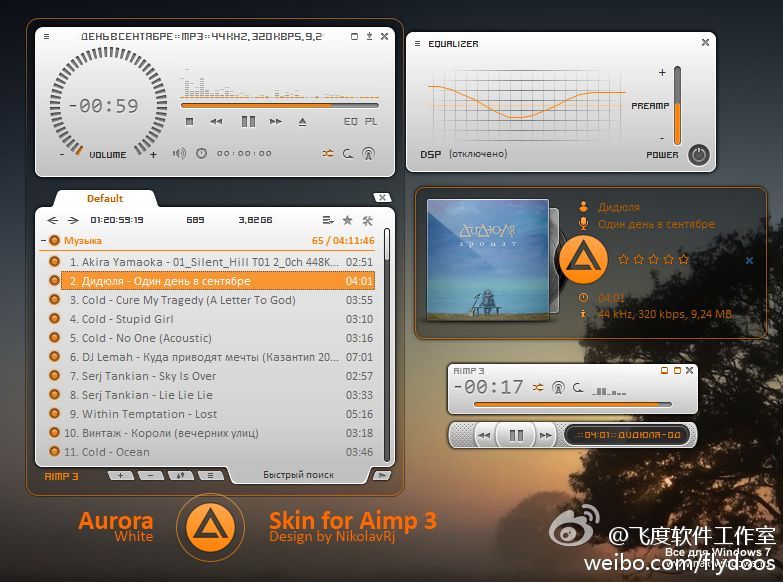Next track on tray control bar
783x582 pixels.
pos(546,435)
